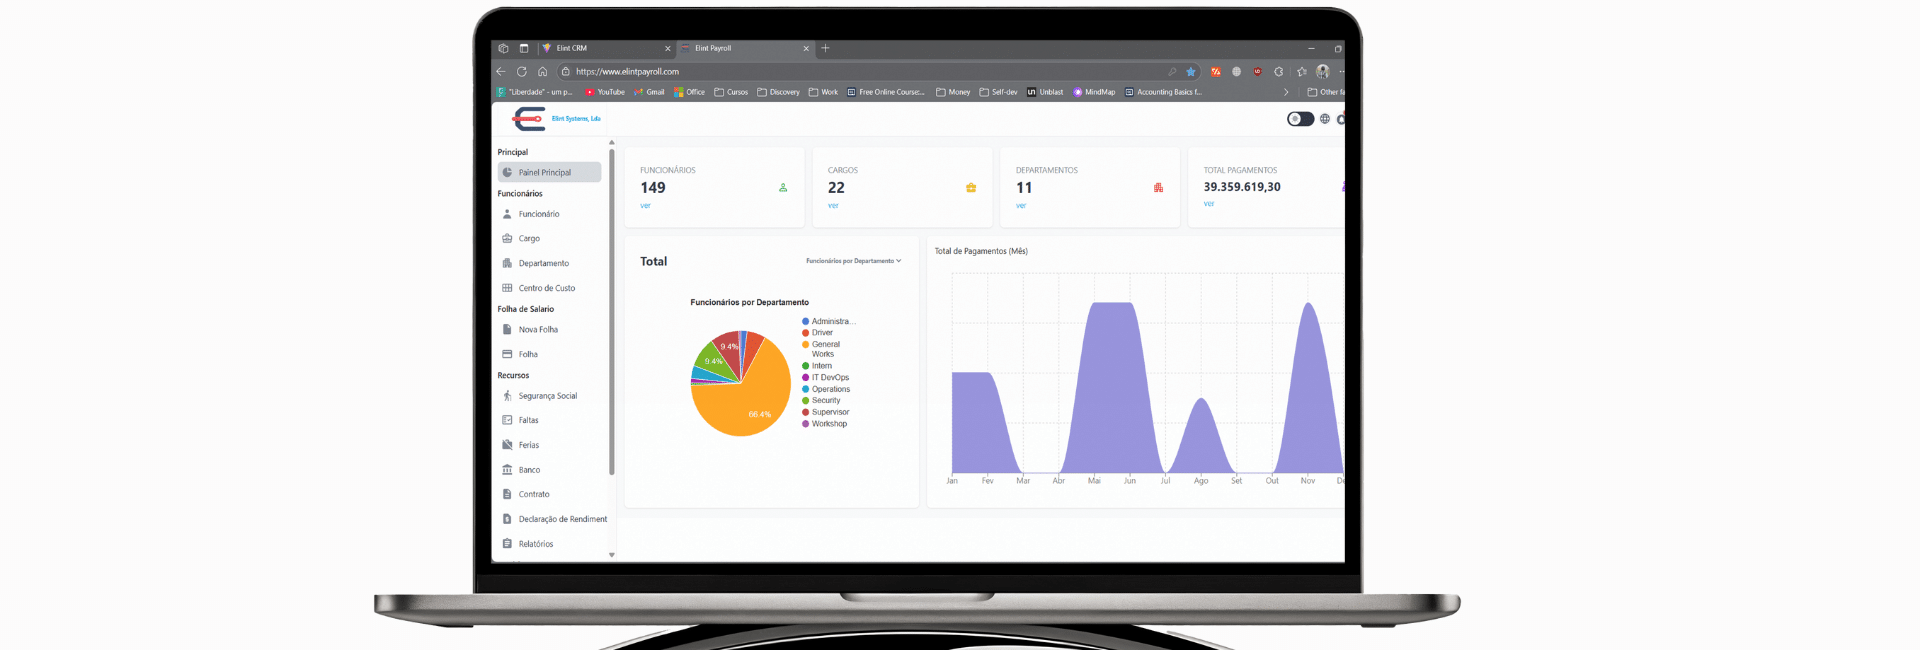Click the red Departamentos card icon

pos(1158,188)
